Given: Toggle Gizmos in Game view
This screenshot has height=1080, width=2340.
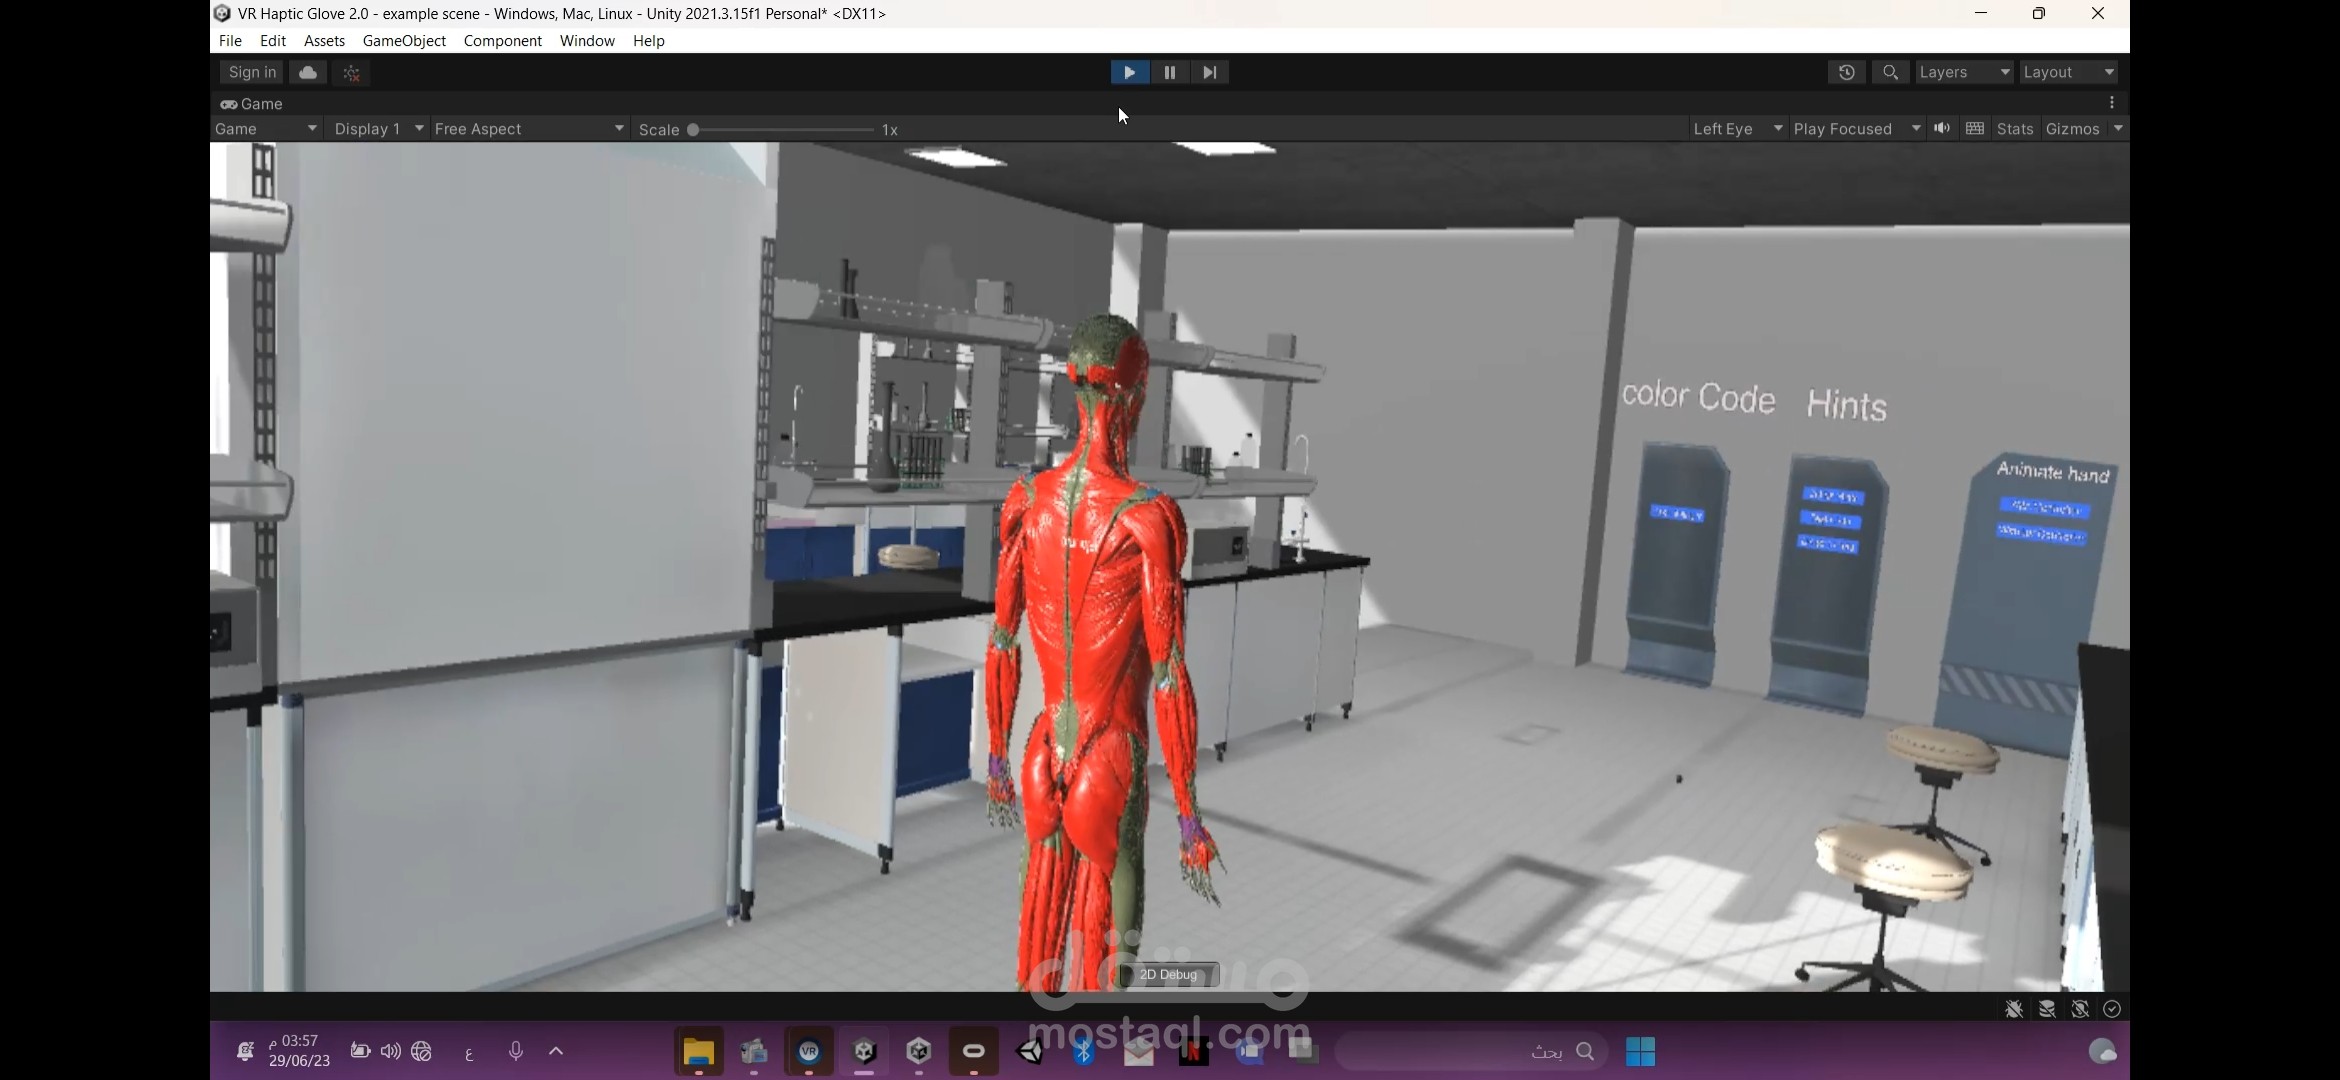Looking at the screenshot, I should tap(2072, 129).
